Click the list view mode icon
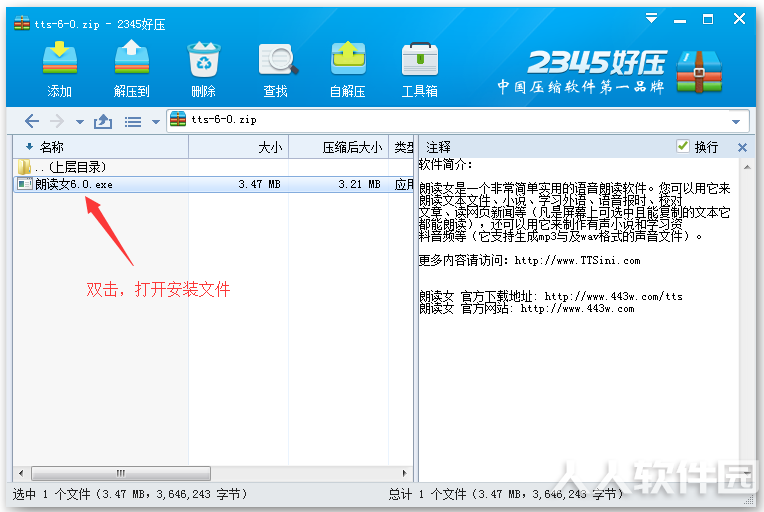The image size is (764, 512). pyautogui.click(x=133, y=121)
